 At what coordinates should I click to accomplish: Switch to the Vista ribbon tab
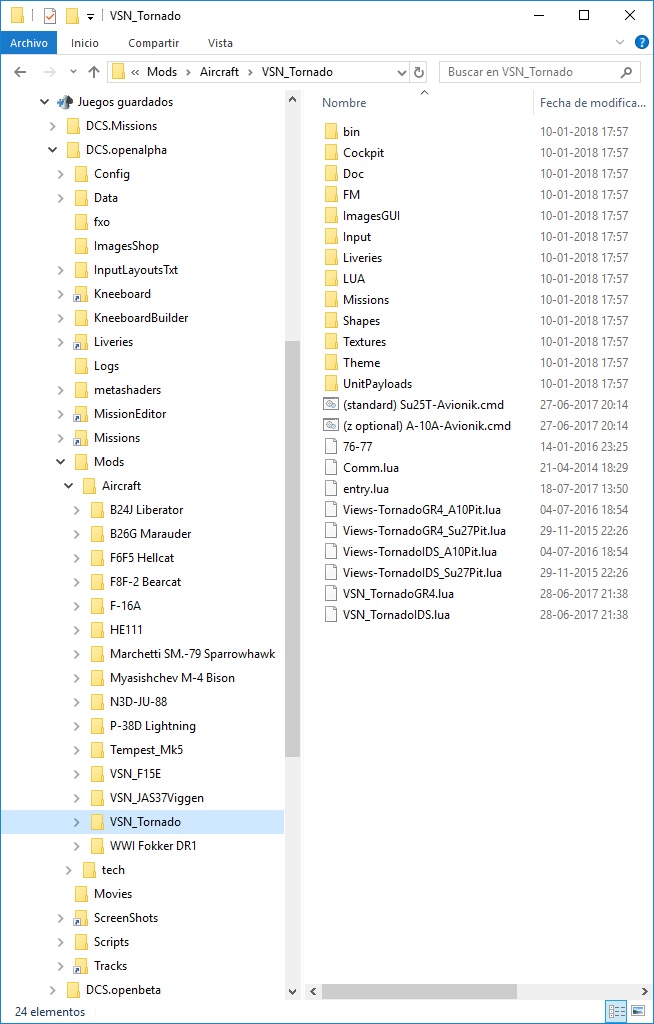coord(220,43)
